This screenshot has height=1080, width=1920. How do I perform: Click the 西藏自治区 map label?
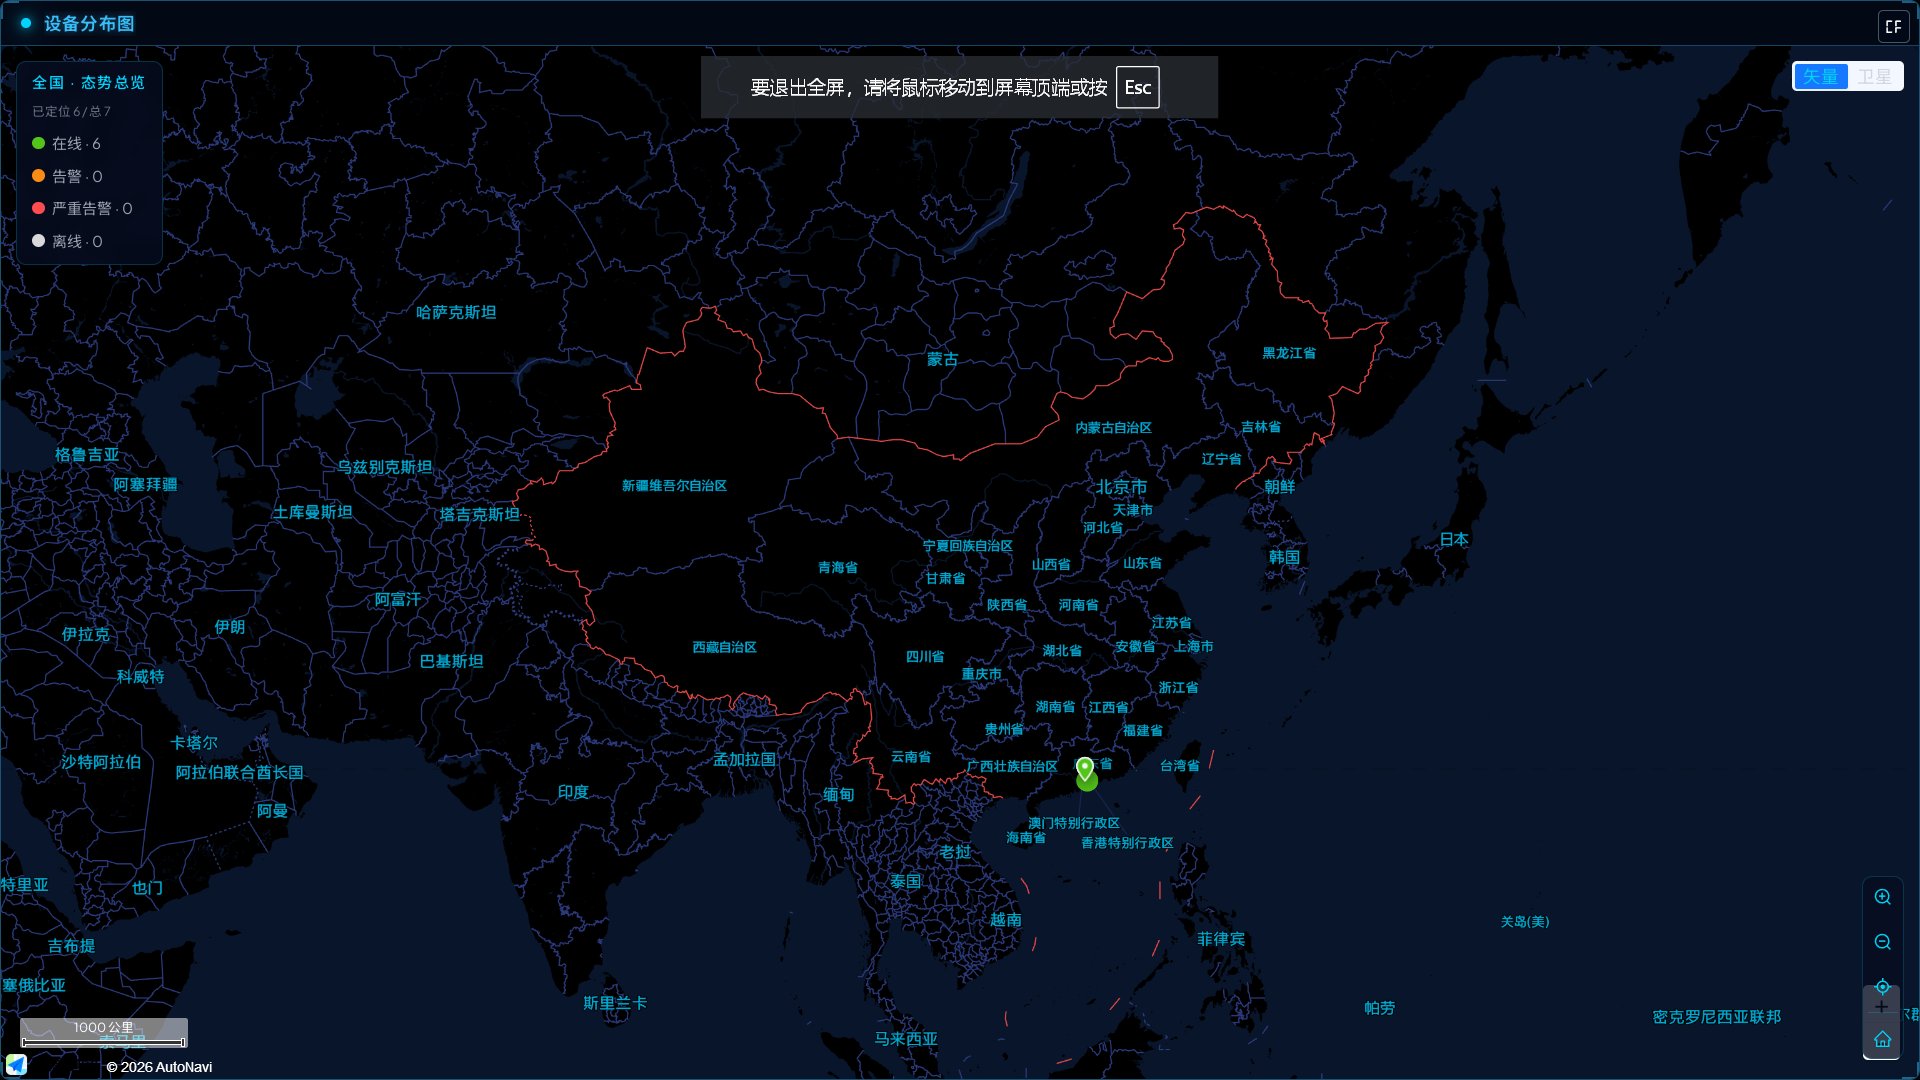coord(724,648)
